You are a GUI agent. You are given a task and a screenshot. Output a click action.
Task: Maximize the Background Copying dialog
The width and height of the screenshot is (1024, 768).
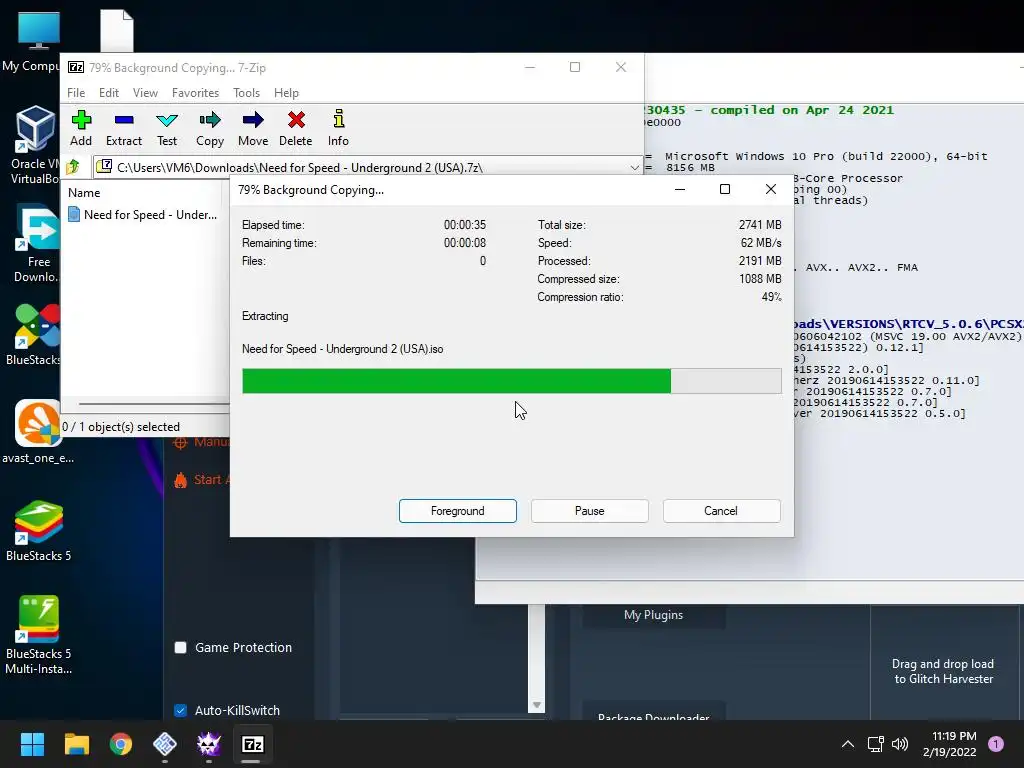(x=725, y=189)
